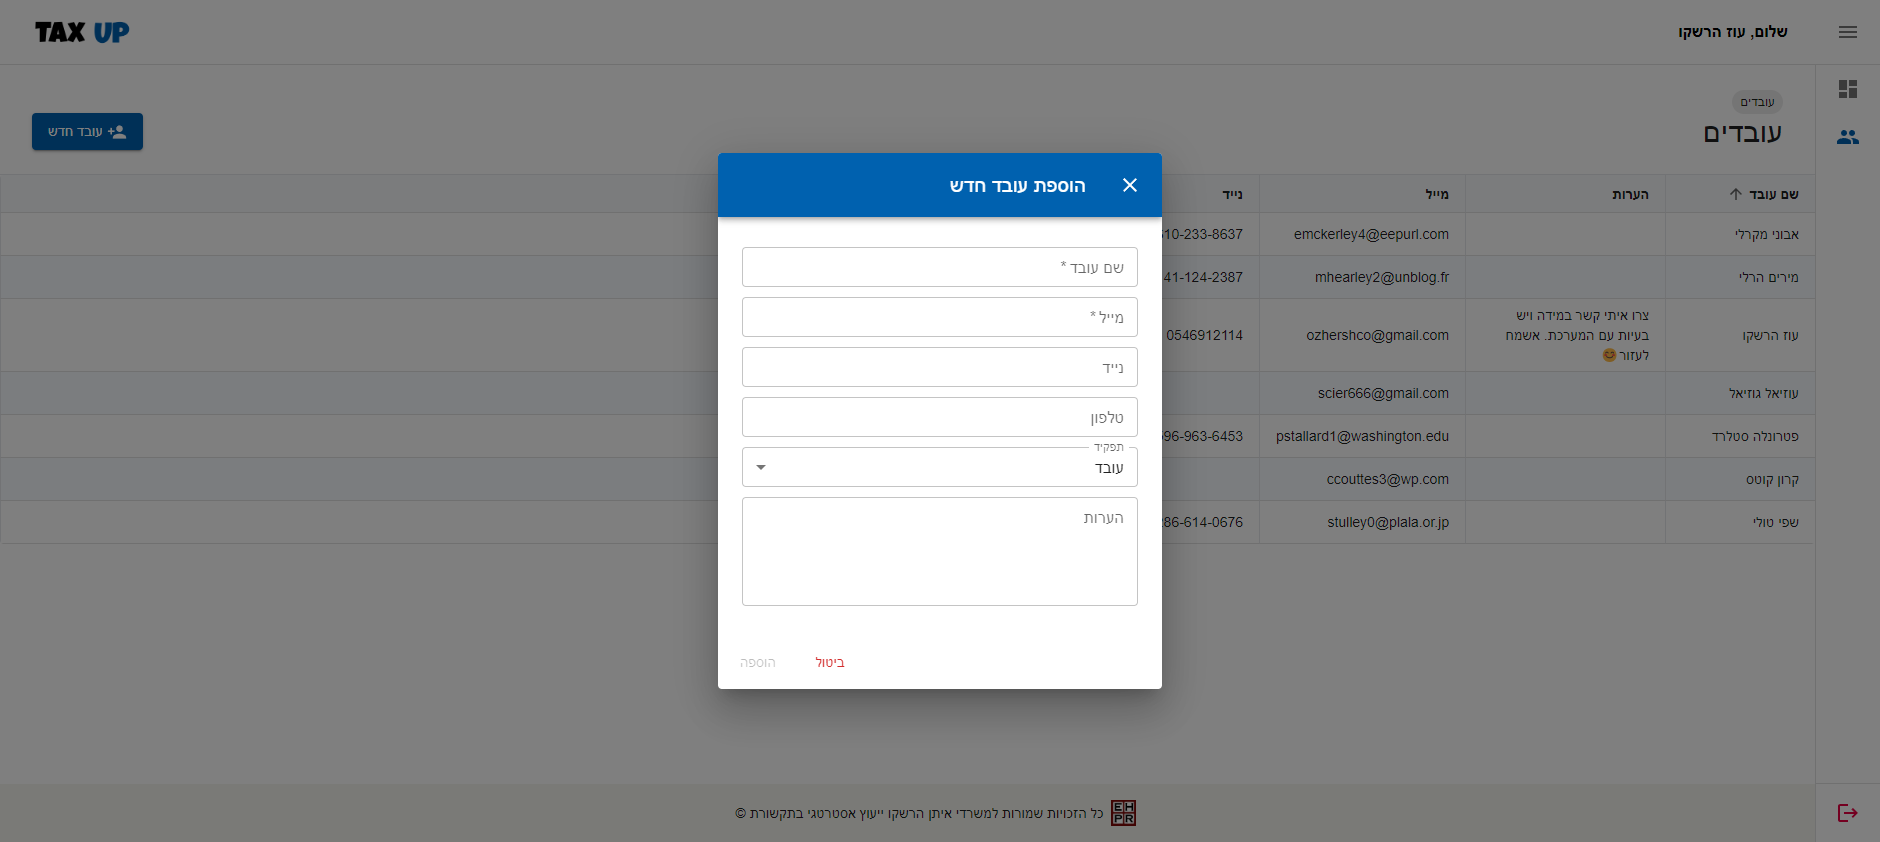The image size is (1880, 842).
Task: Click the sort arrow by employee name
Action: tap(1735, 194)
